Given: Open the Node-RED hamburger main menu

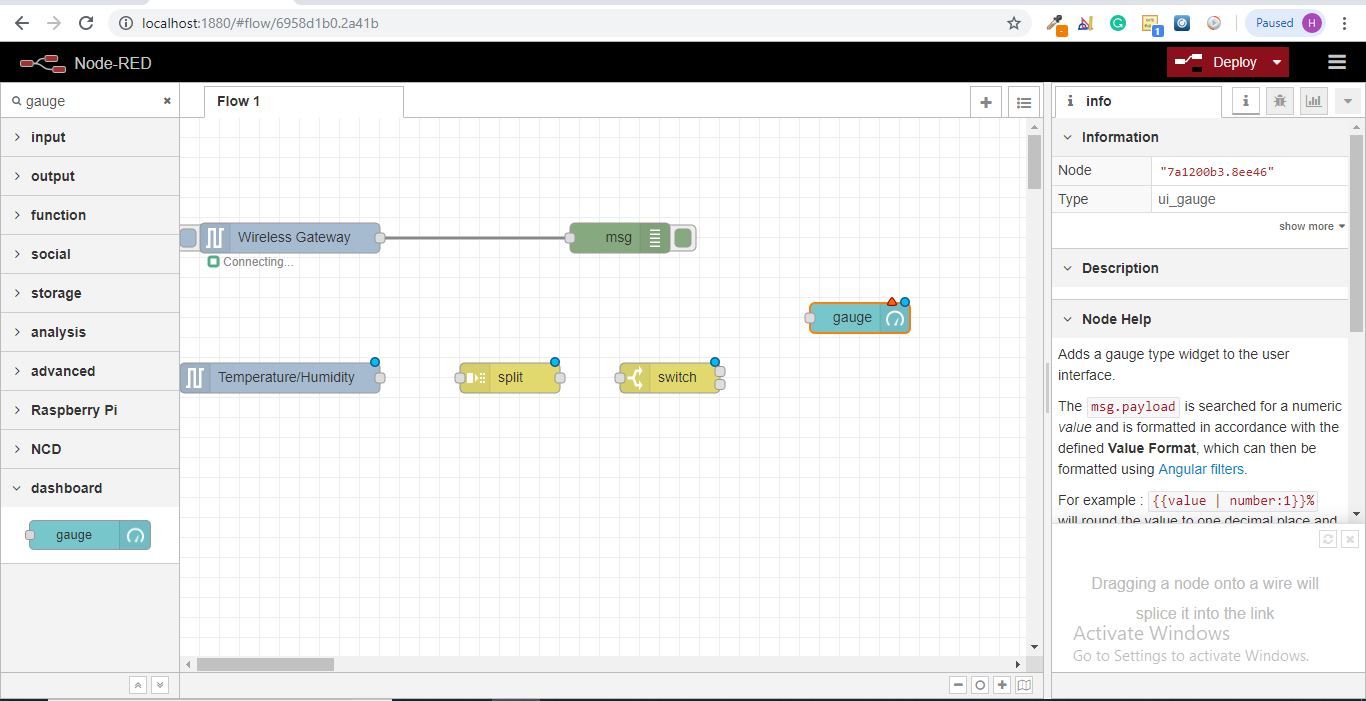Looking at the screenshot, I should 1336,62.
